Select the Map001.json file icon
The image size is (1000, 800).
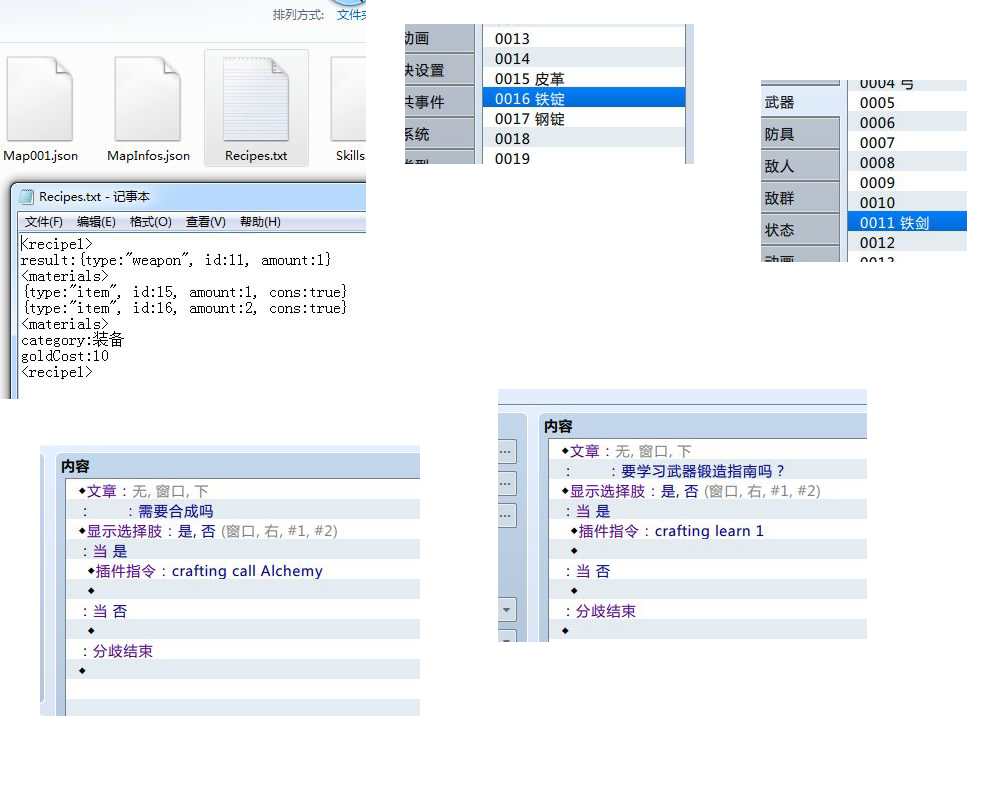pos(40,100)
